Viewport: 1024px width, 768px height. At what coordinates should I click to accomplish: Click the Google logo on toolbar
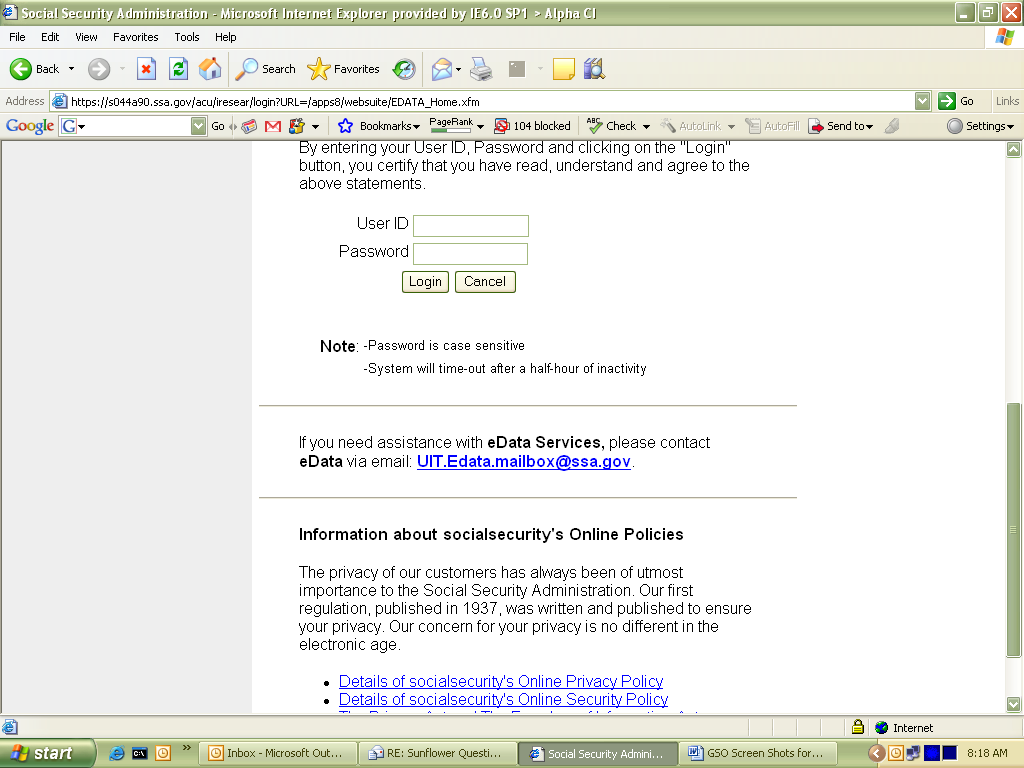click(30, 125)
